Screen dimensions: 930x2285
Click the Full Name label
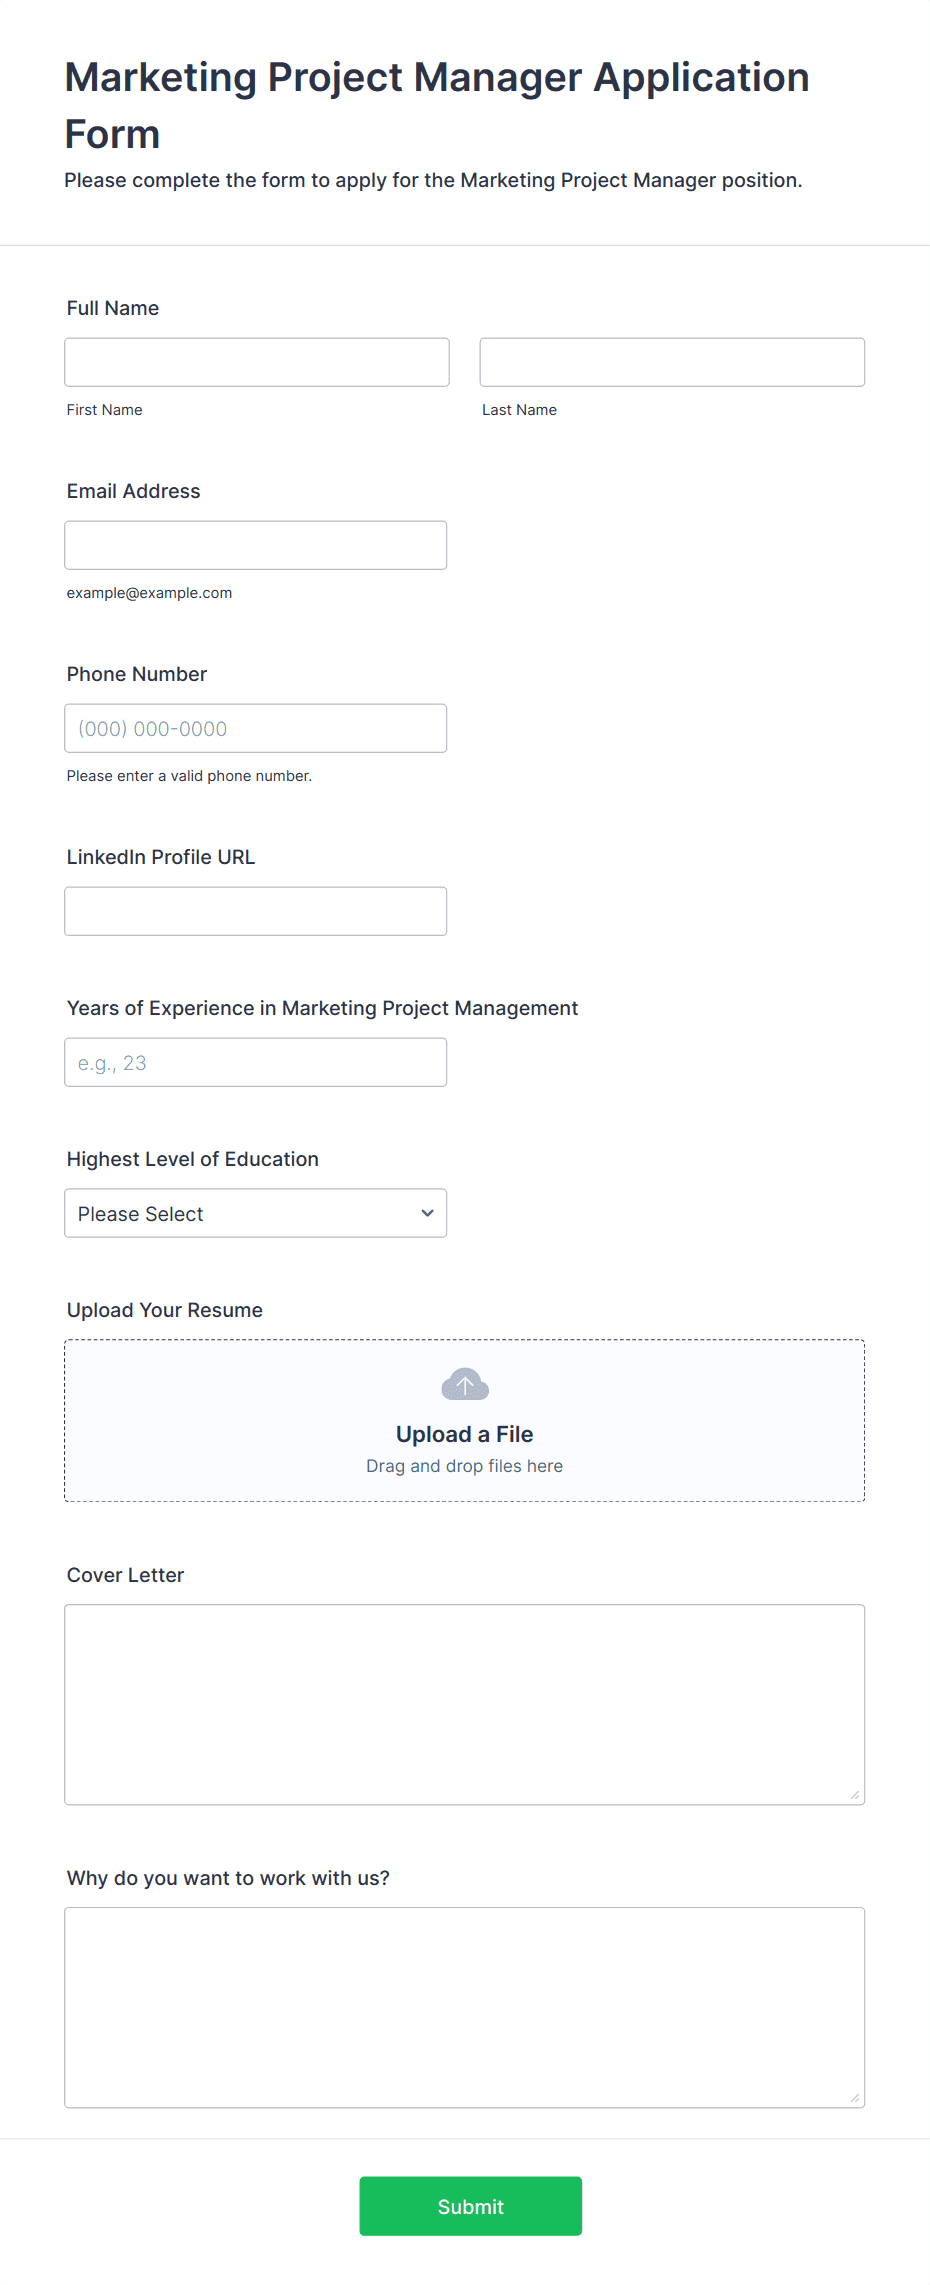[x=113, y=308]
